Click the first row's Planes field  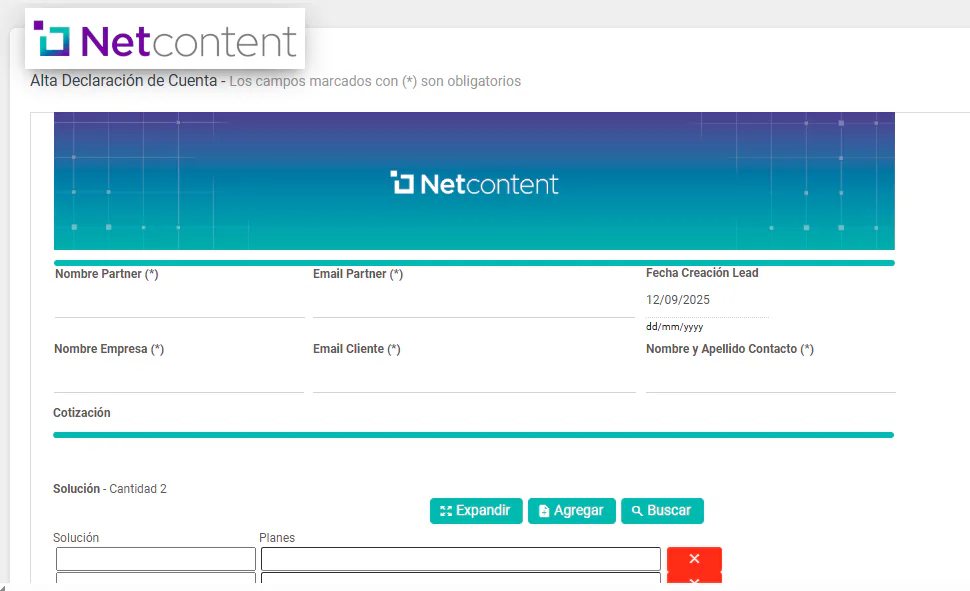pyautogui.click(x=461, y=559)
